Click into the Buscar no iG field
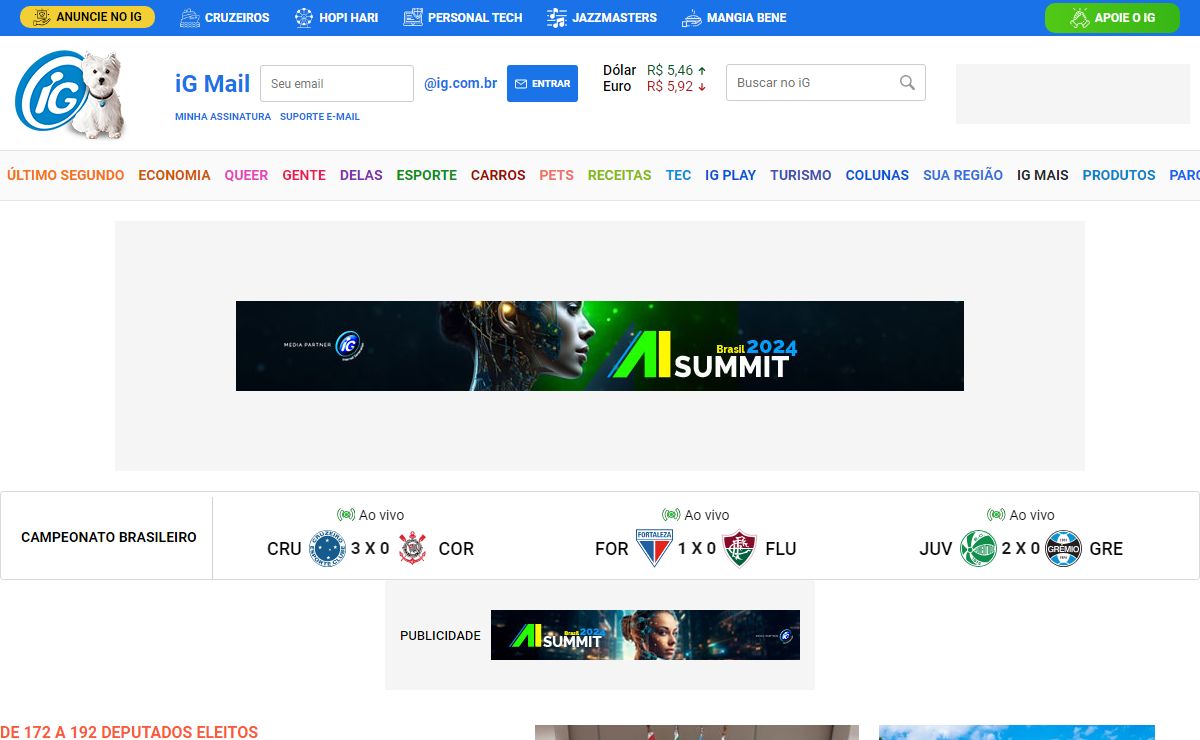Image resolution: width=1200 pixels, height=740 pixels. pyautogui.click(x=810, y=83)
